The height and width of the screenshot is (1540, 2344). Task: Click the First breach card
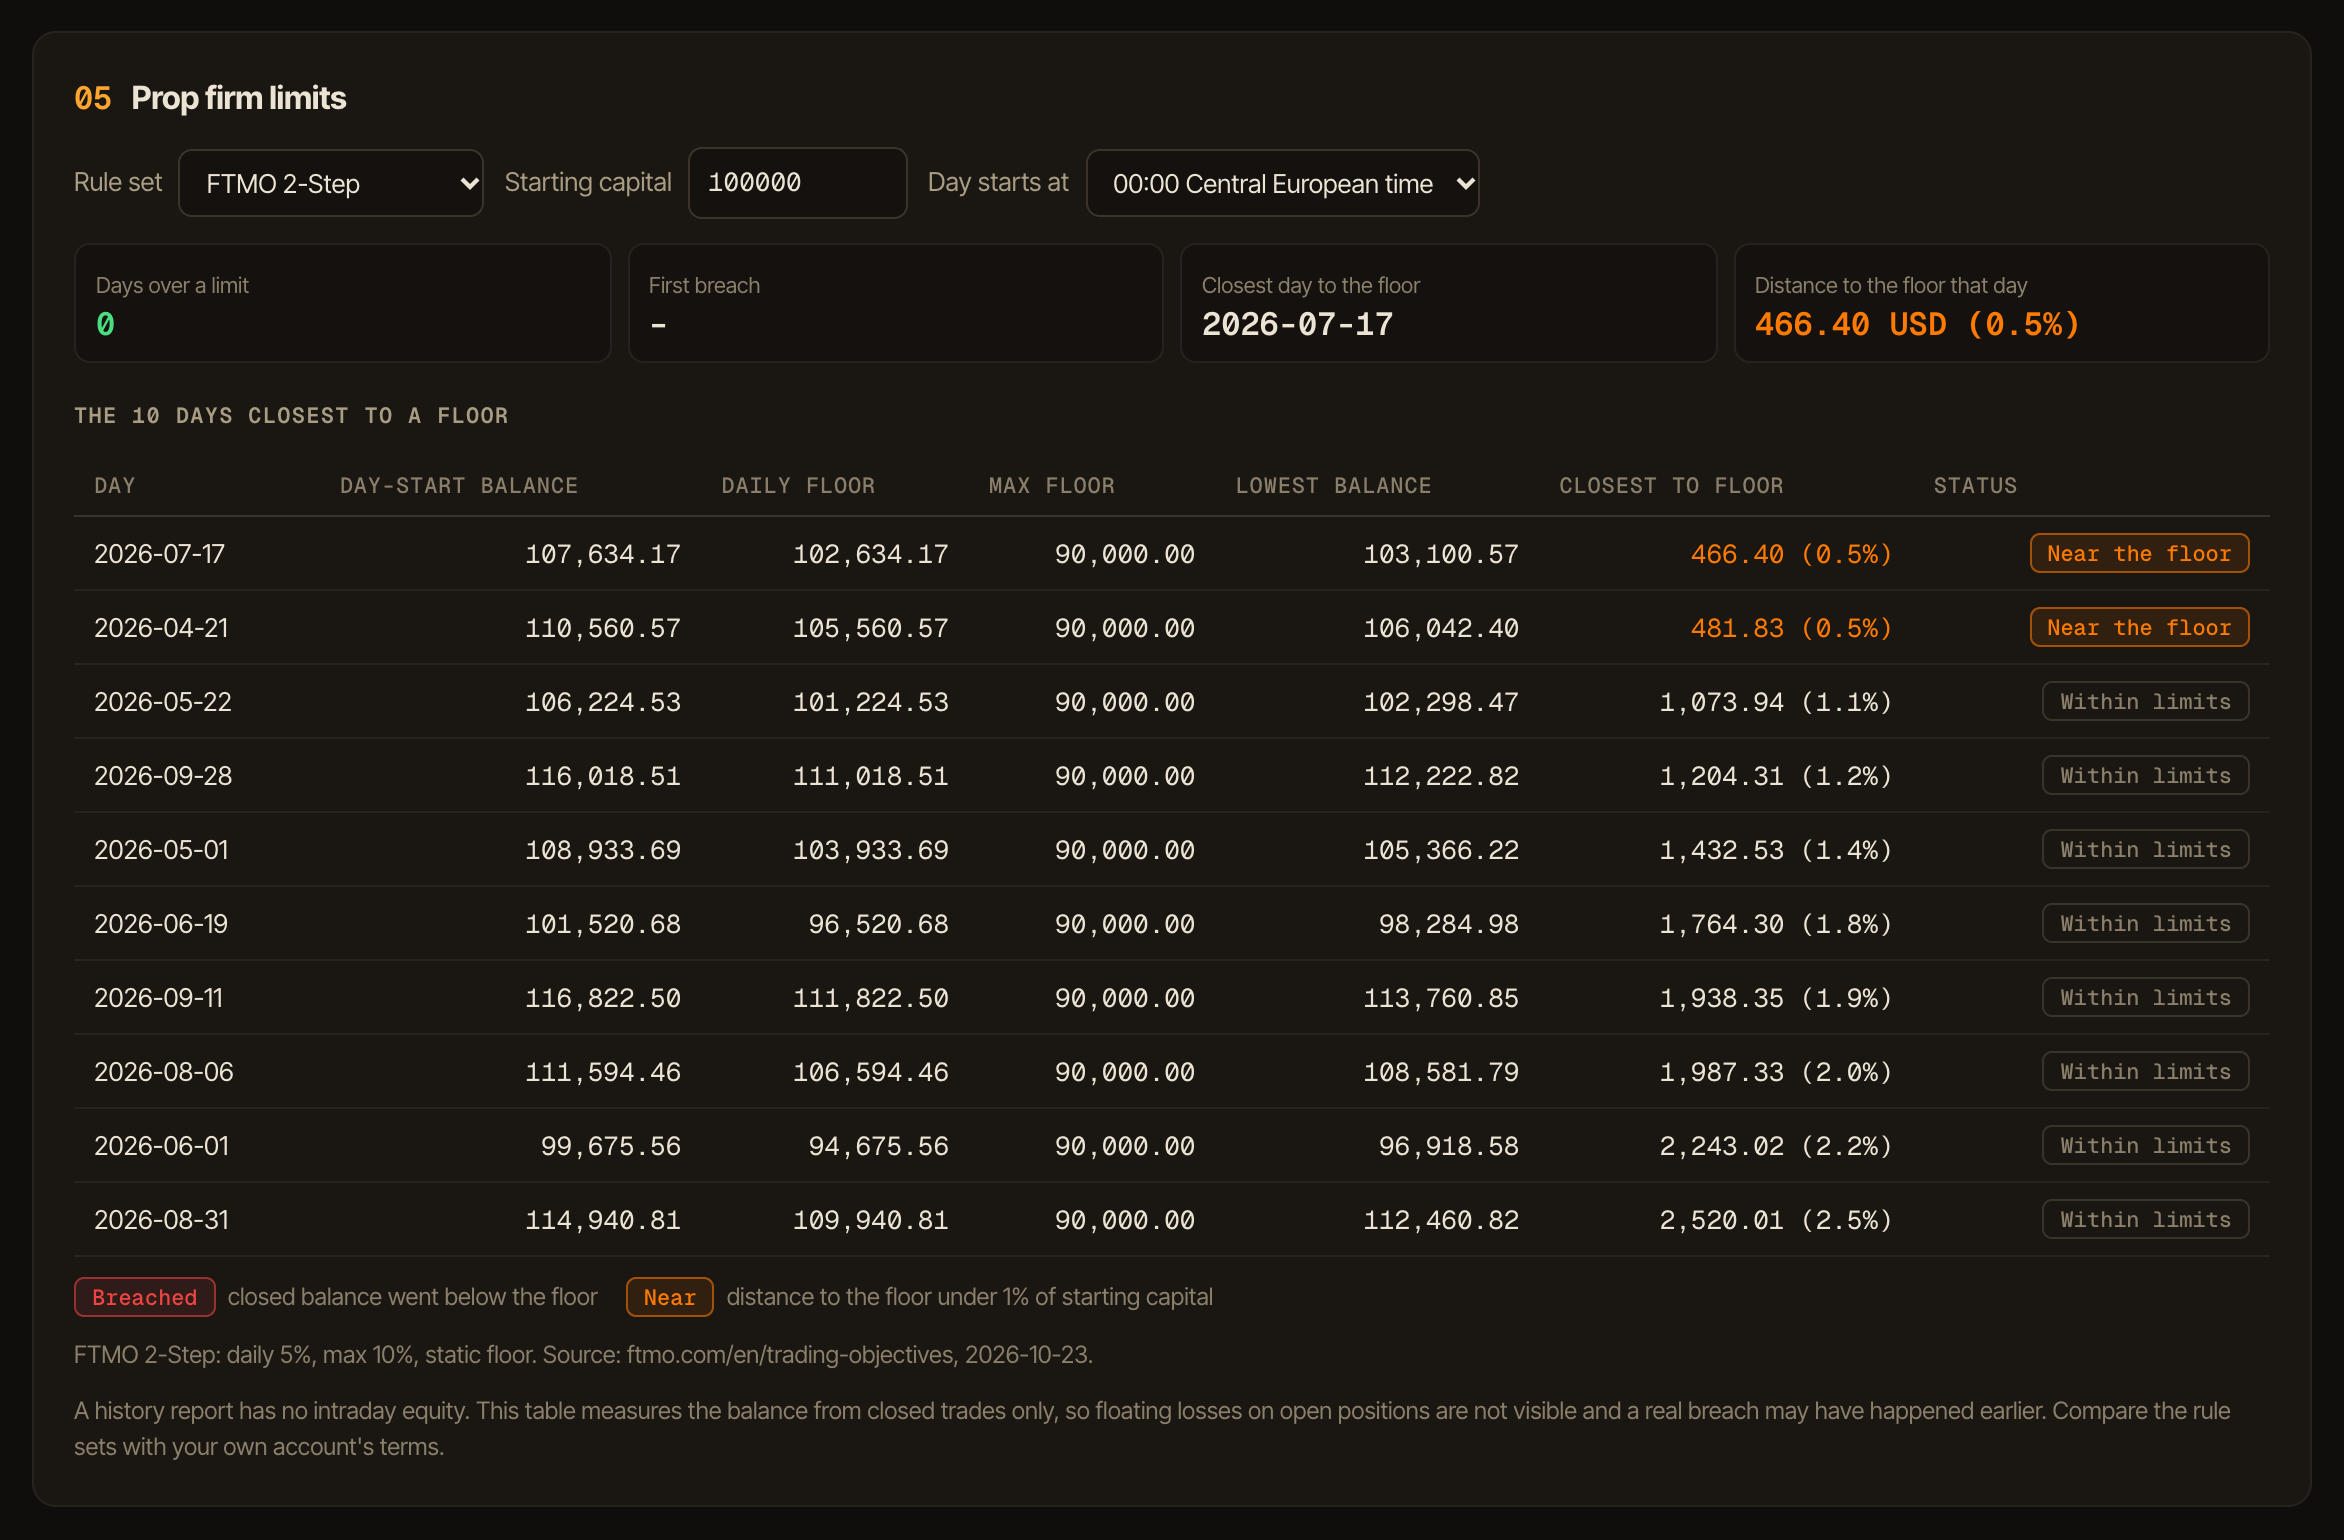(x=895, y=303)
